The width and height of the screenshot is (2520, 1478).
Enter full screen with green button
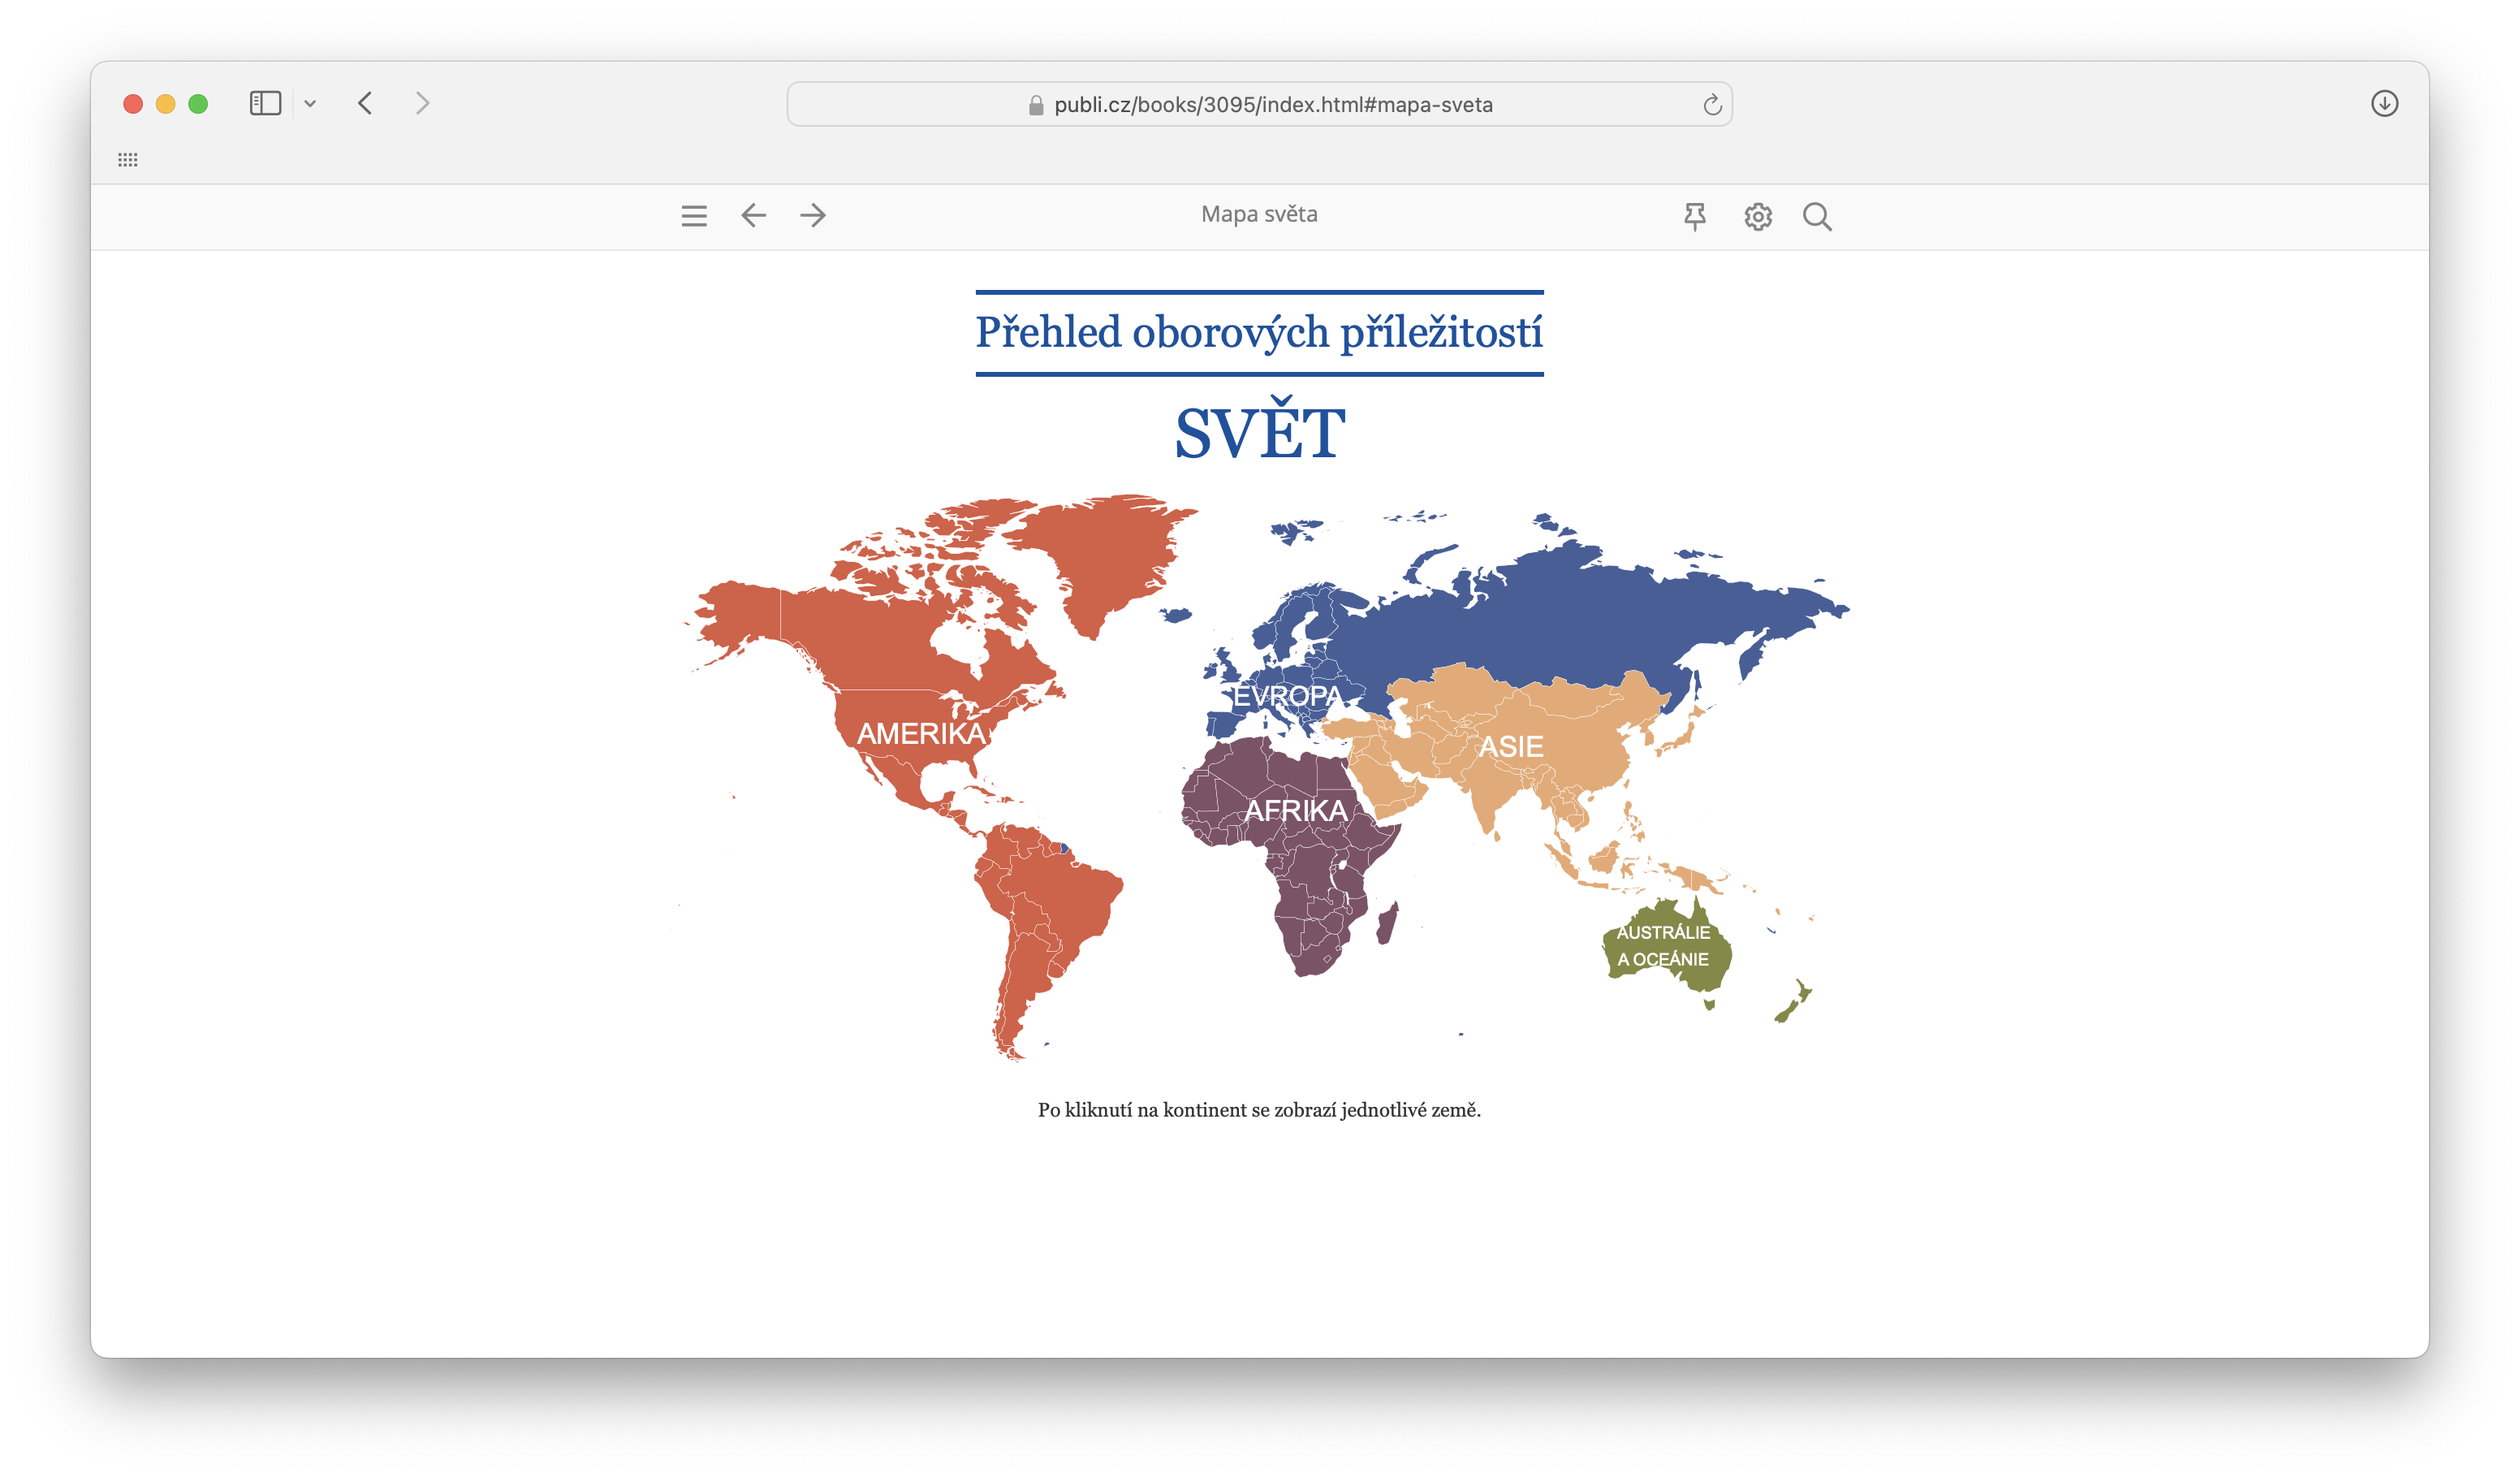[x=198, y=104]
